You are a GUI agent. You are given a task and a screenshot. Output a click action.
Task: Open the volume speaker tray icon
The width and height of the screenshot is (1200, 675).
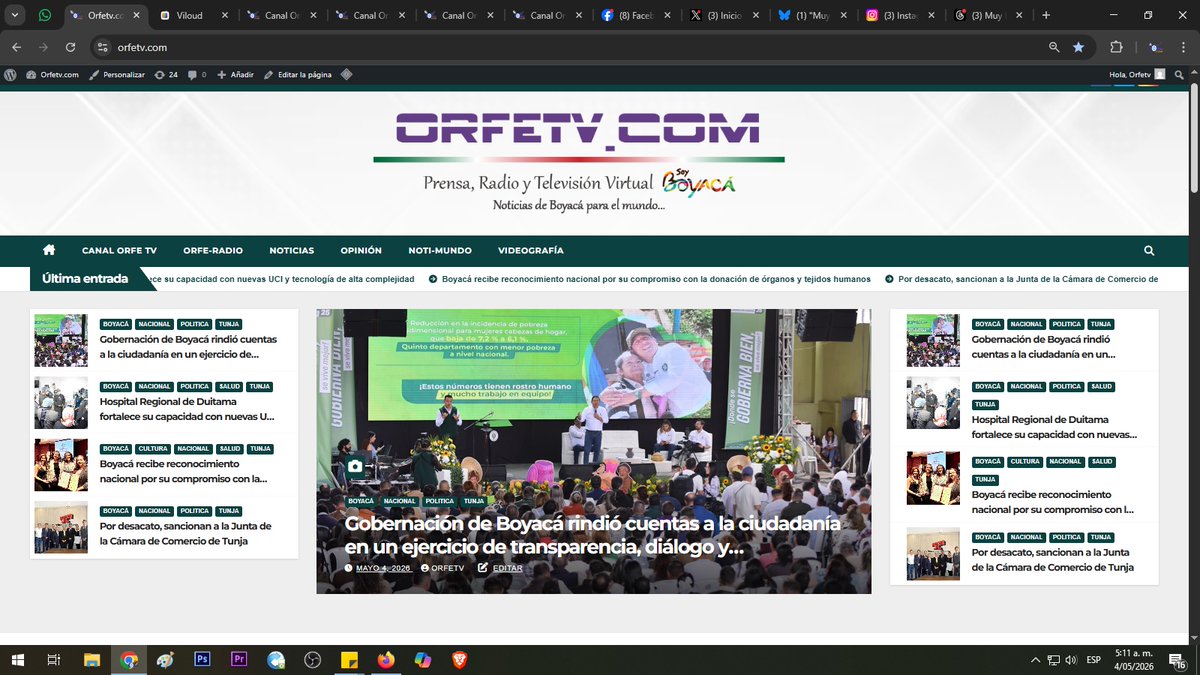tap(1070, 660)
